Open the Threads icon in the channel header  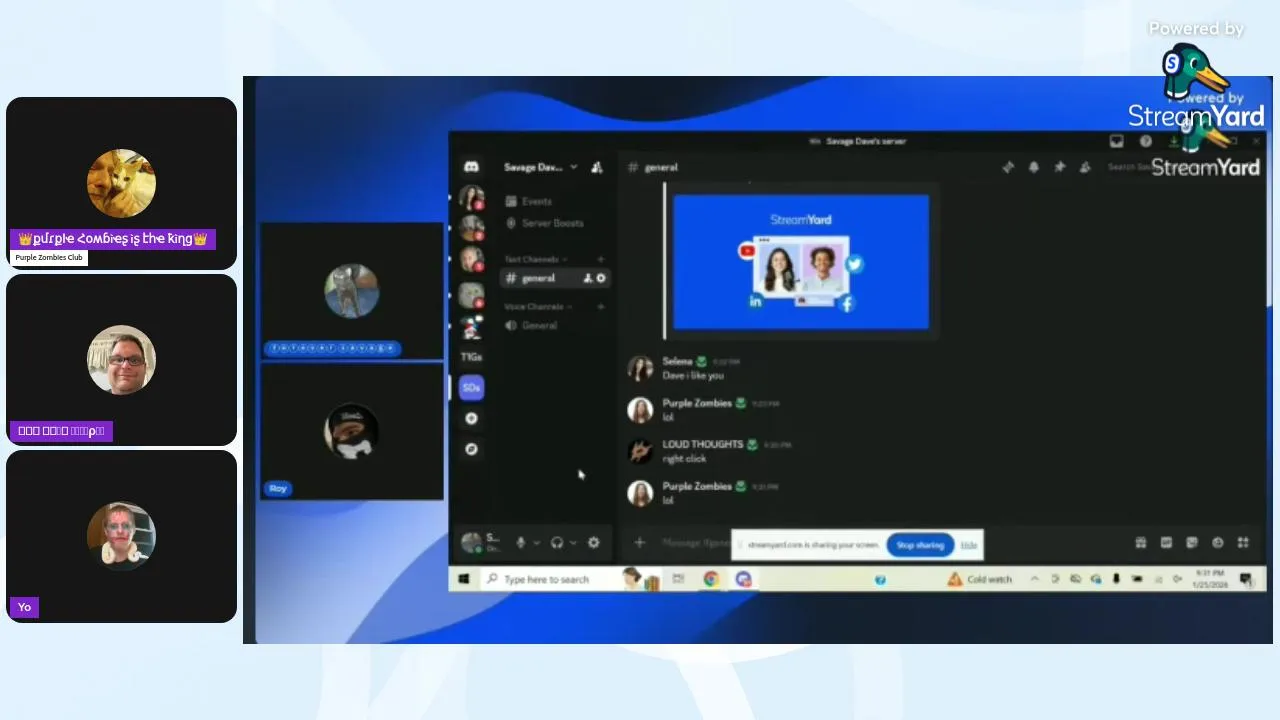(1008, 167)
